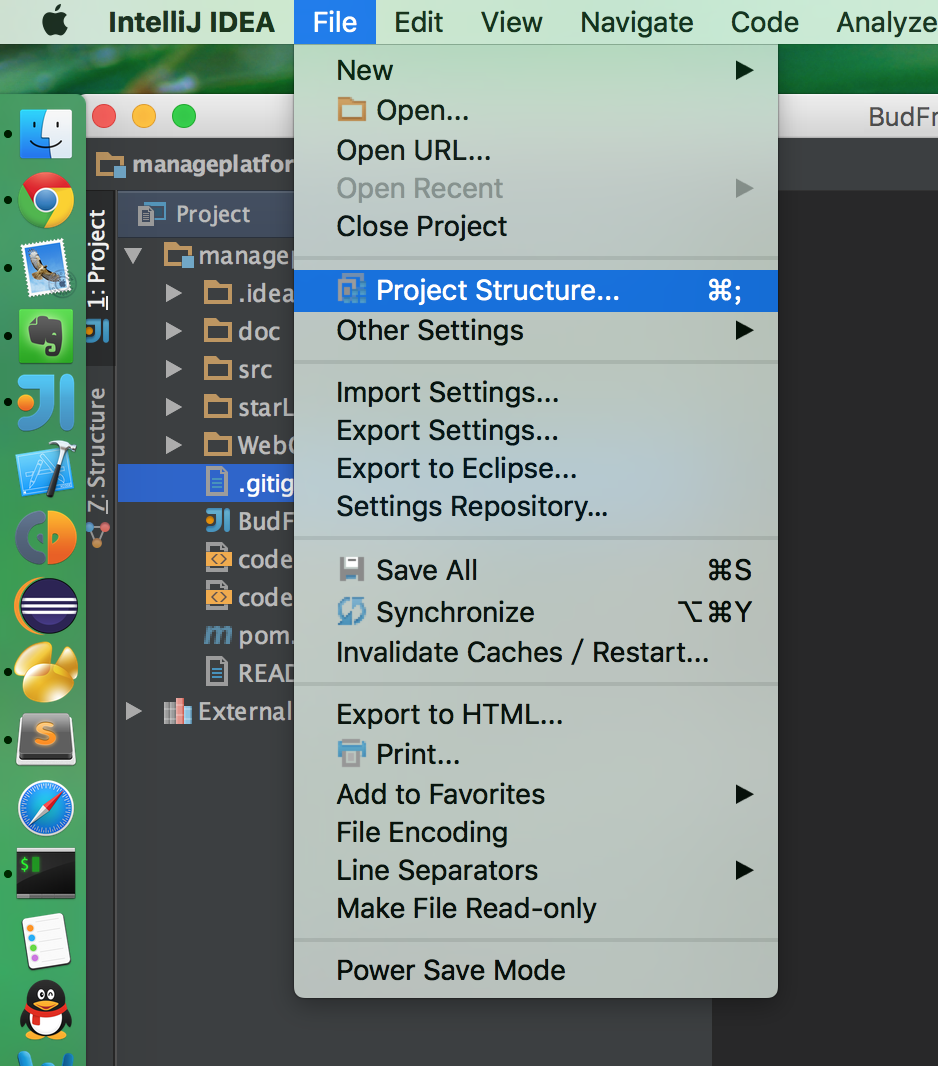Click Save All menu item
The width and height of the screenshot is (938, 1066).
click(536, 570)
